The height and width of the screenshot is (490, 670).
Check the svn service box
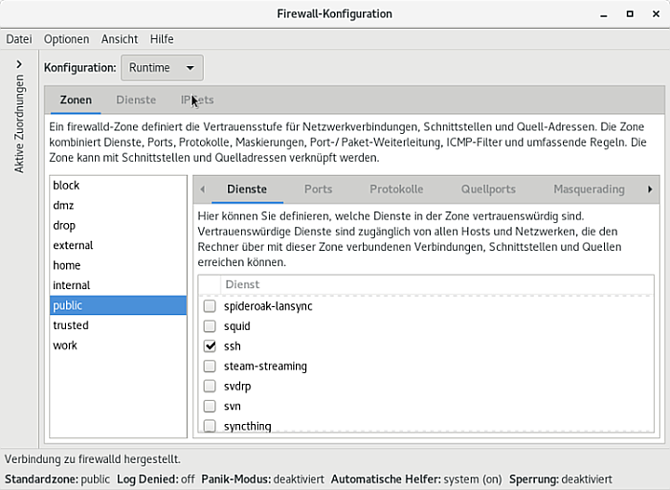210,406
